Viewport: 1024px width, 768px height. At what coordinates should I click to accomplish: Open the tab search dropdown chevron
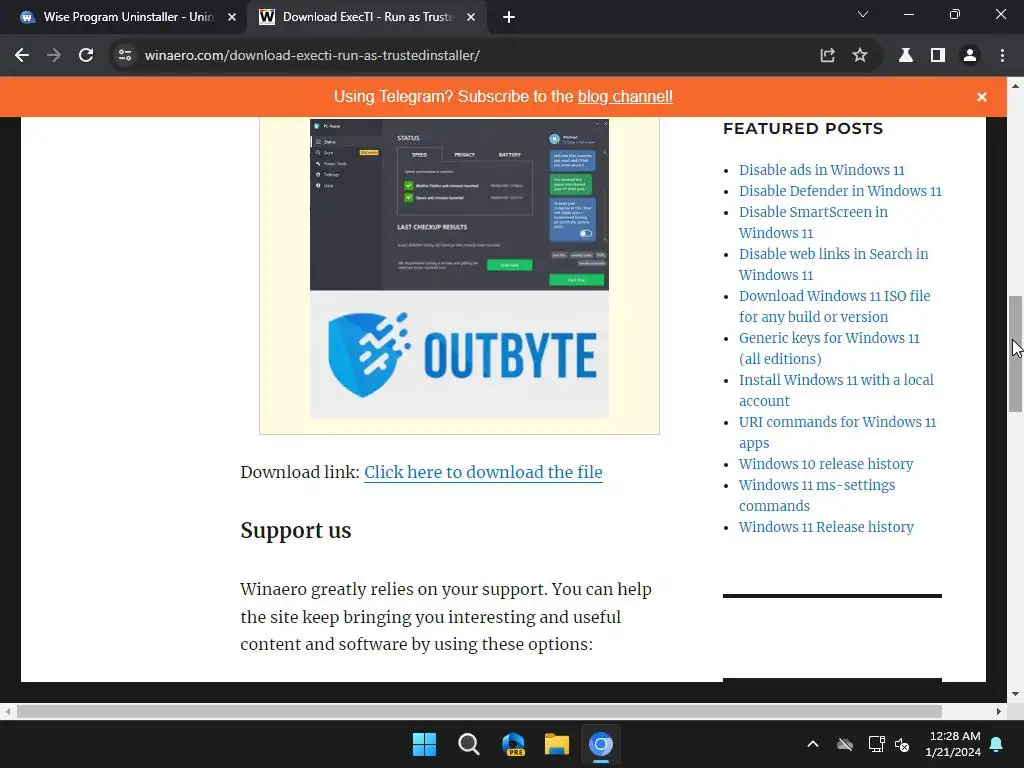[x=863, y=14]
